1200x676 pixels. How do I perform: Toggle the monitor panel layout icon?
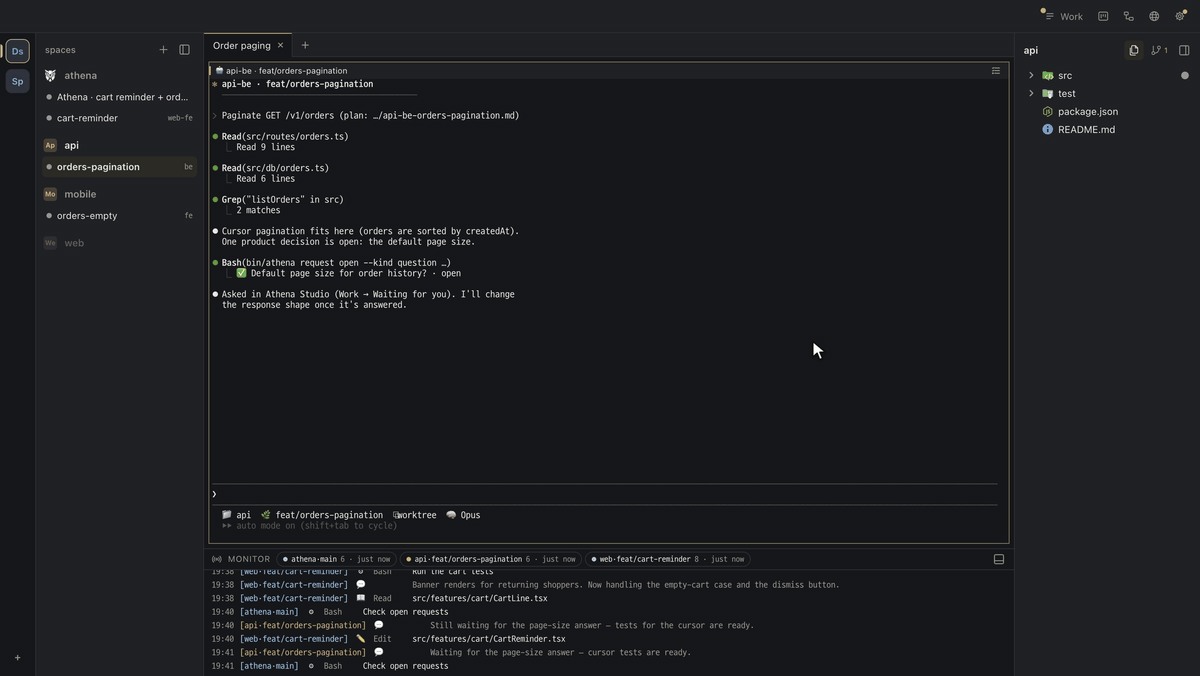pyautogui.click(x=998, y=559)
